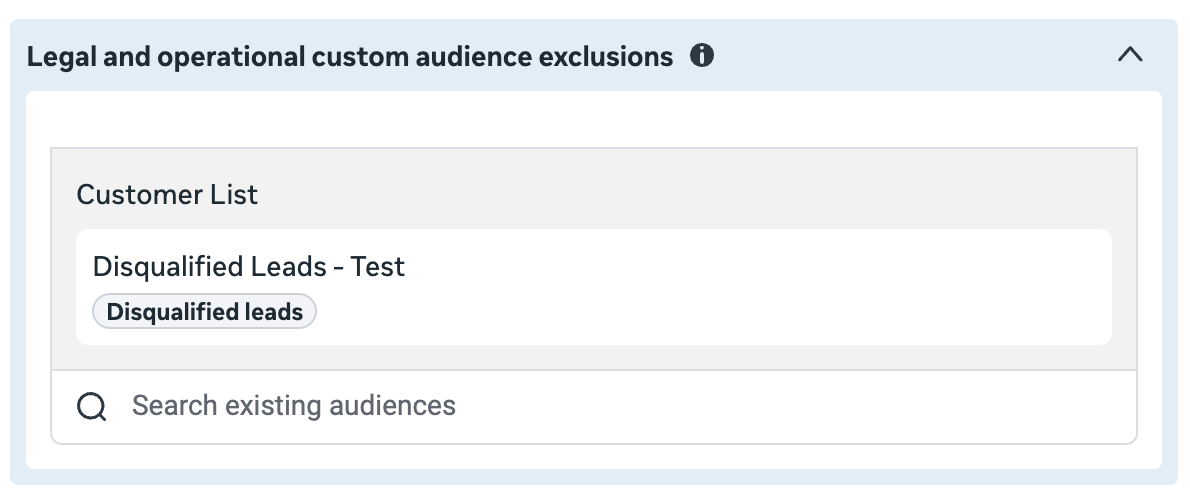The image size is (1190, 496).
Task: Focus the Search existing audiences field
Action: pos(593,407)
